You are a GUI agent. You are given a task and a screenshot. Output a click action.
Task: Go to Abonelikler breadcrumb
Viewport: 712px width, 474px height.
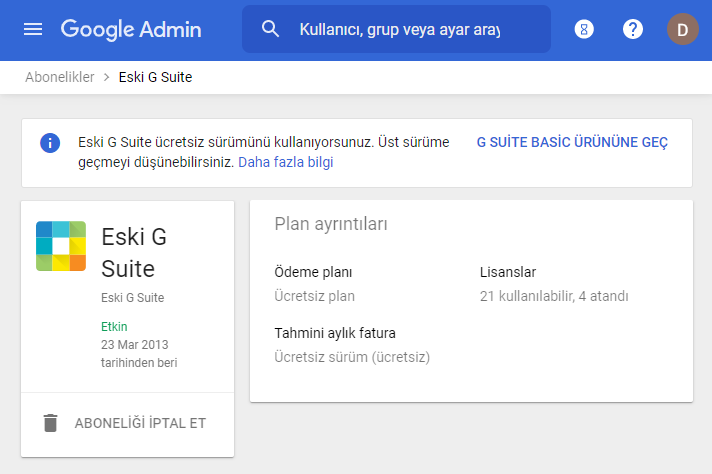click(x=59, y=77)
